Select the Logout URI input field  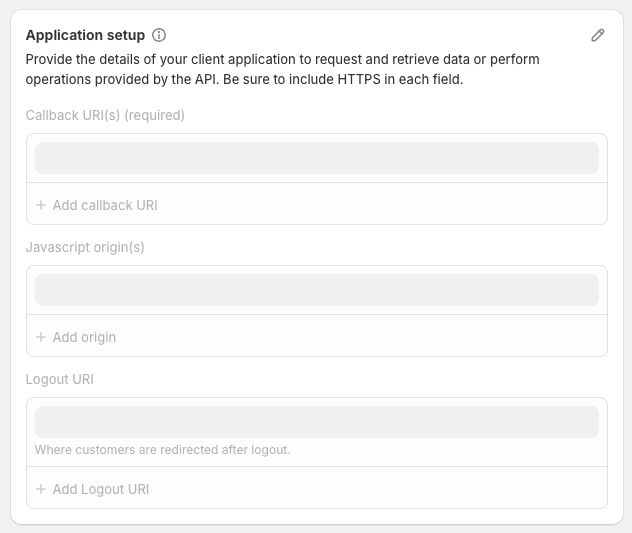[x=316, y=421]
